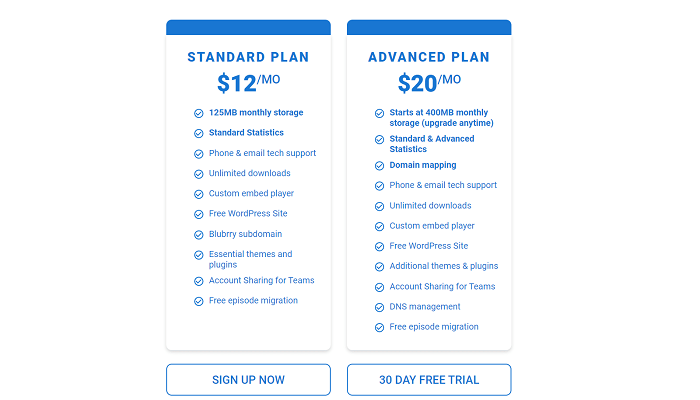Screen dimensions: 700x400
Task: Click the $12/MO price text
Action: coord(248,82)
